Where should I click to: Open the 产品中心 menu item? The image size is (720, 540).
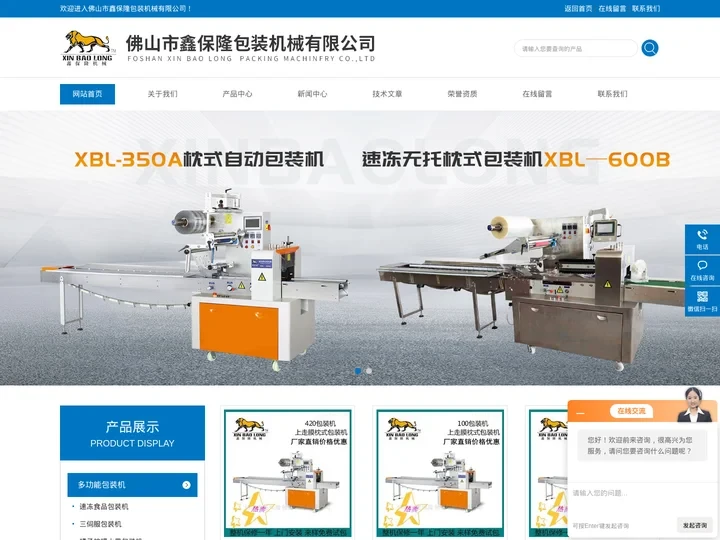point(237,94)
